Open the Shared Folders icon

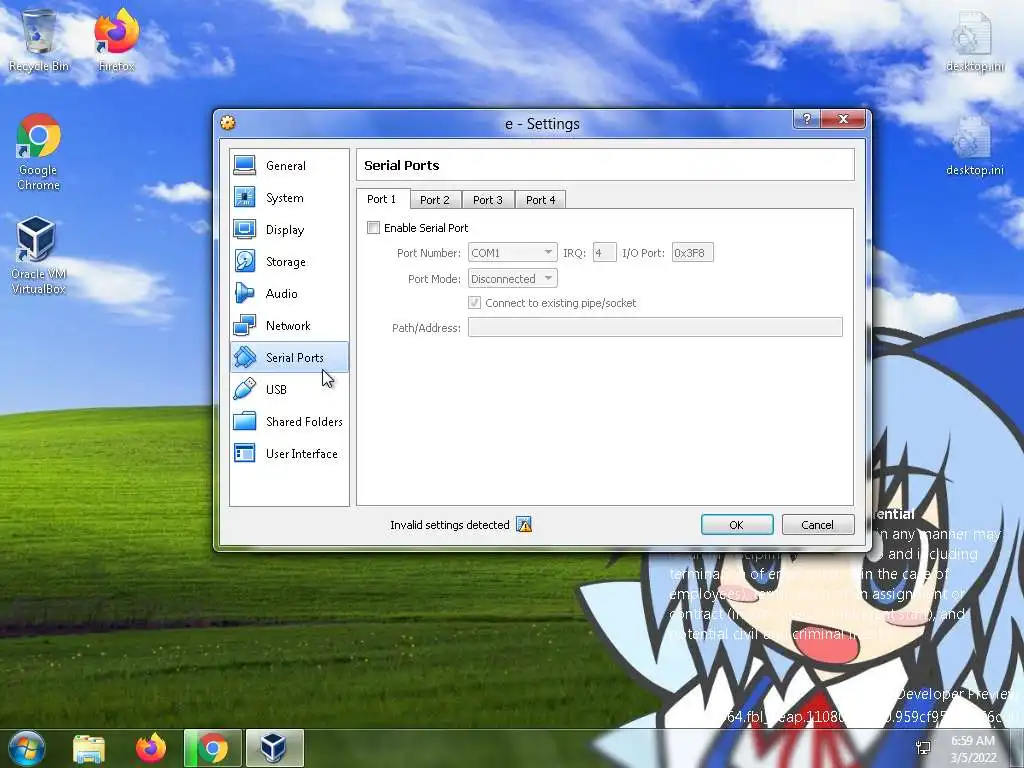tap(245, 421)
